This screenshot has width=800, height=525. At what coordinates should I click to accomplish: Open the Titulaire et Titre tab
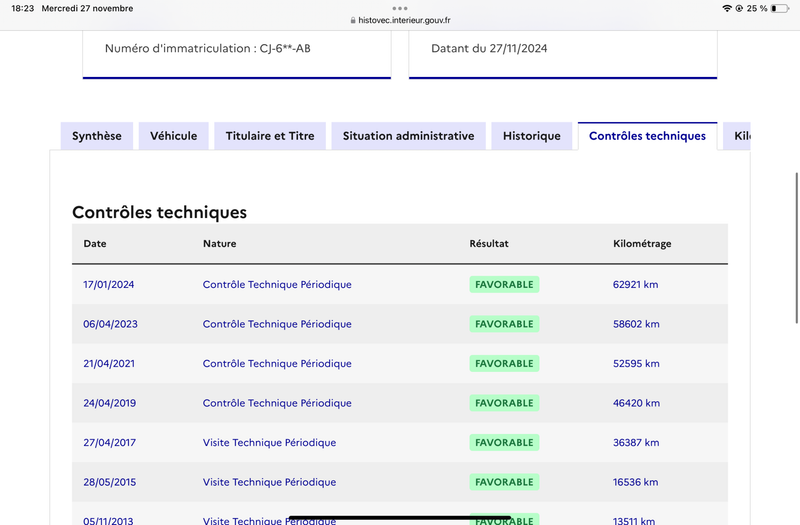(x=270, y=136)
